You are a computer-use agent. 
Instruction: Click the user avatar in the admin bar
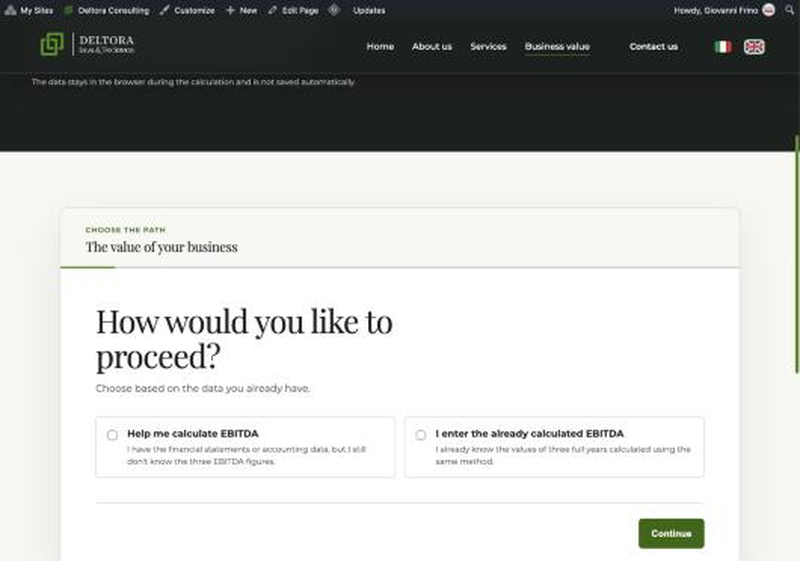tap(768, 10)
